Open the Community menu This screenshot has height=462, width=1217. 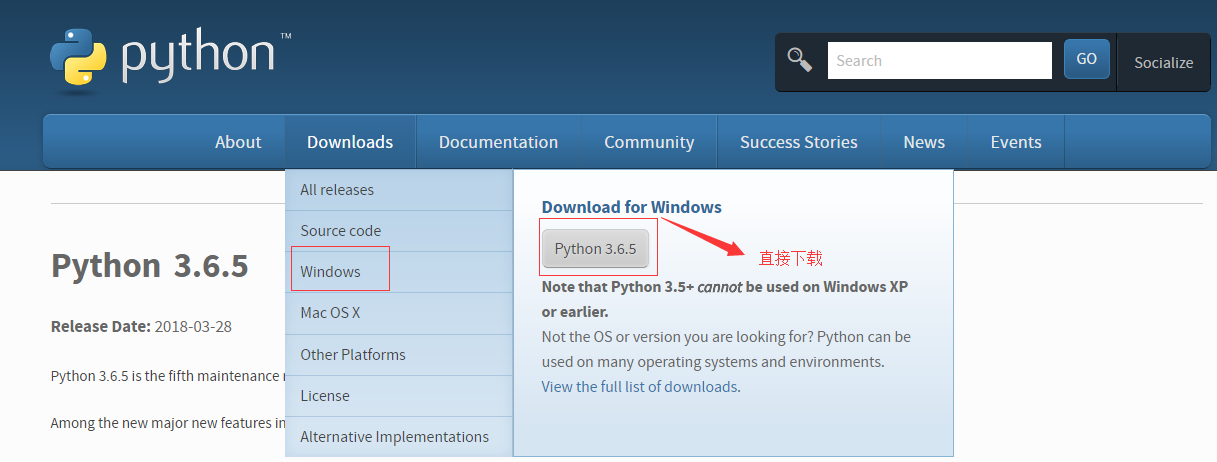[649, 142]
